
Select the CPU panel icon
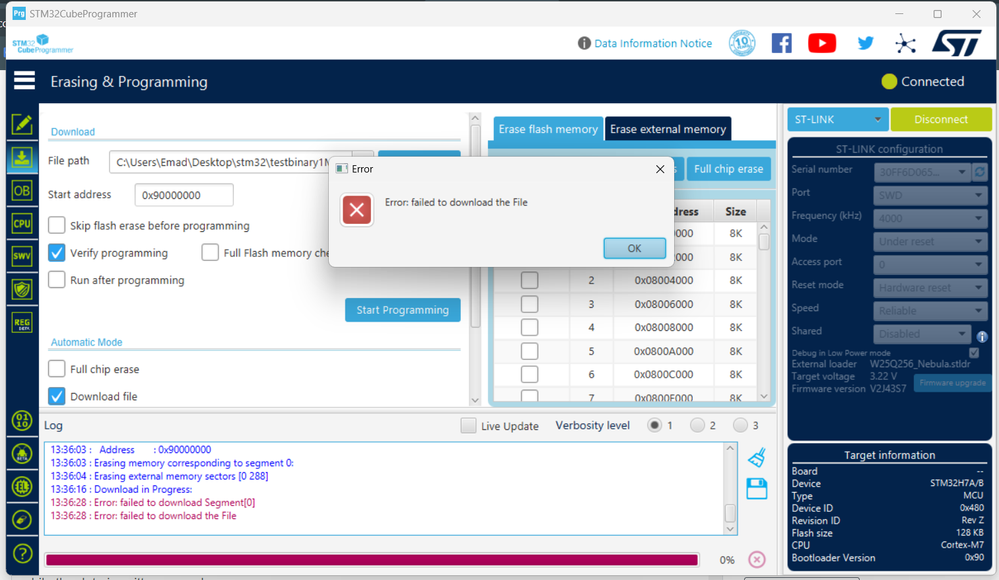(22, 223)
